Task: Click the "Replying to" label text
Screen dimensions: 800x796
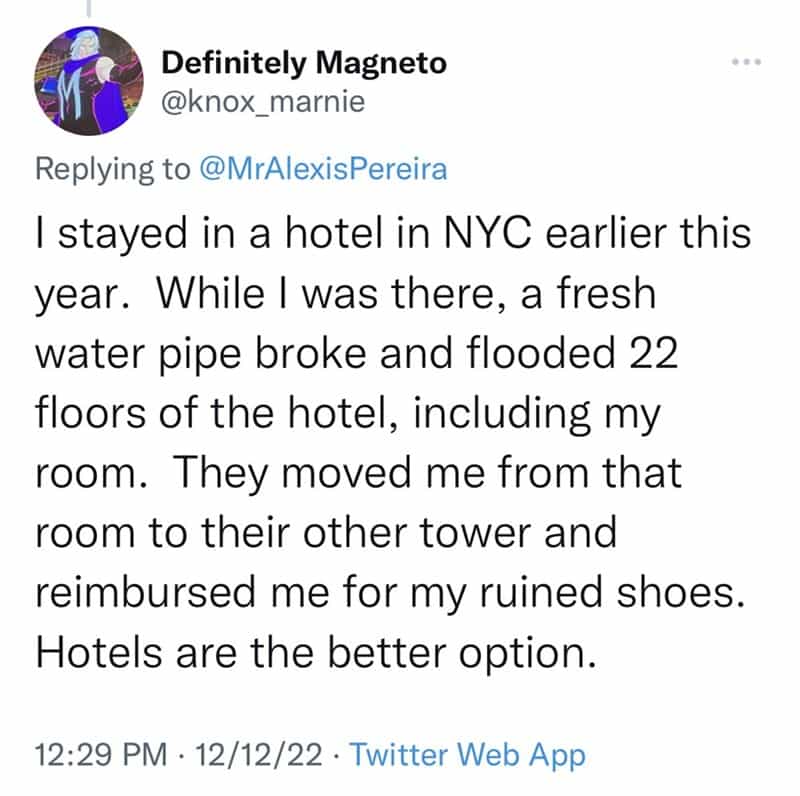Action: 111,169
